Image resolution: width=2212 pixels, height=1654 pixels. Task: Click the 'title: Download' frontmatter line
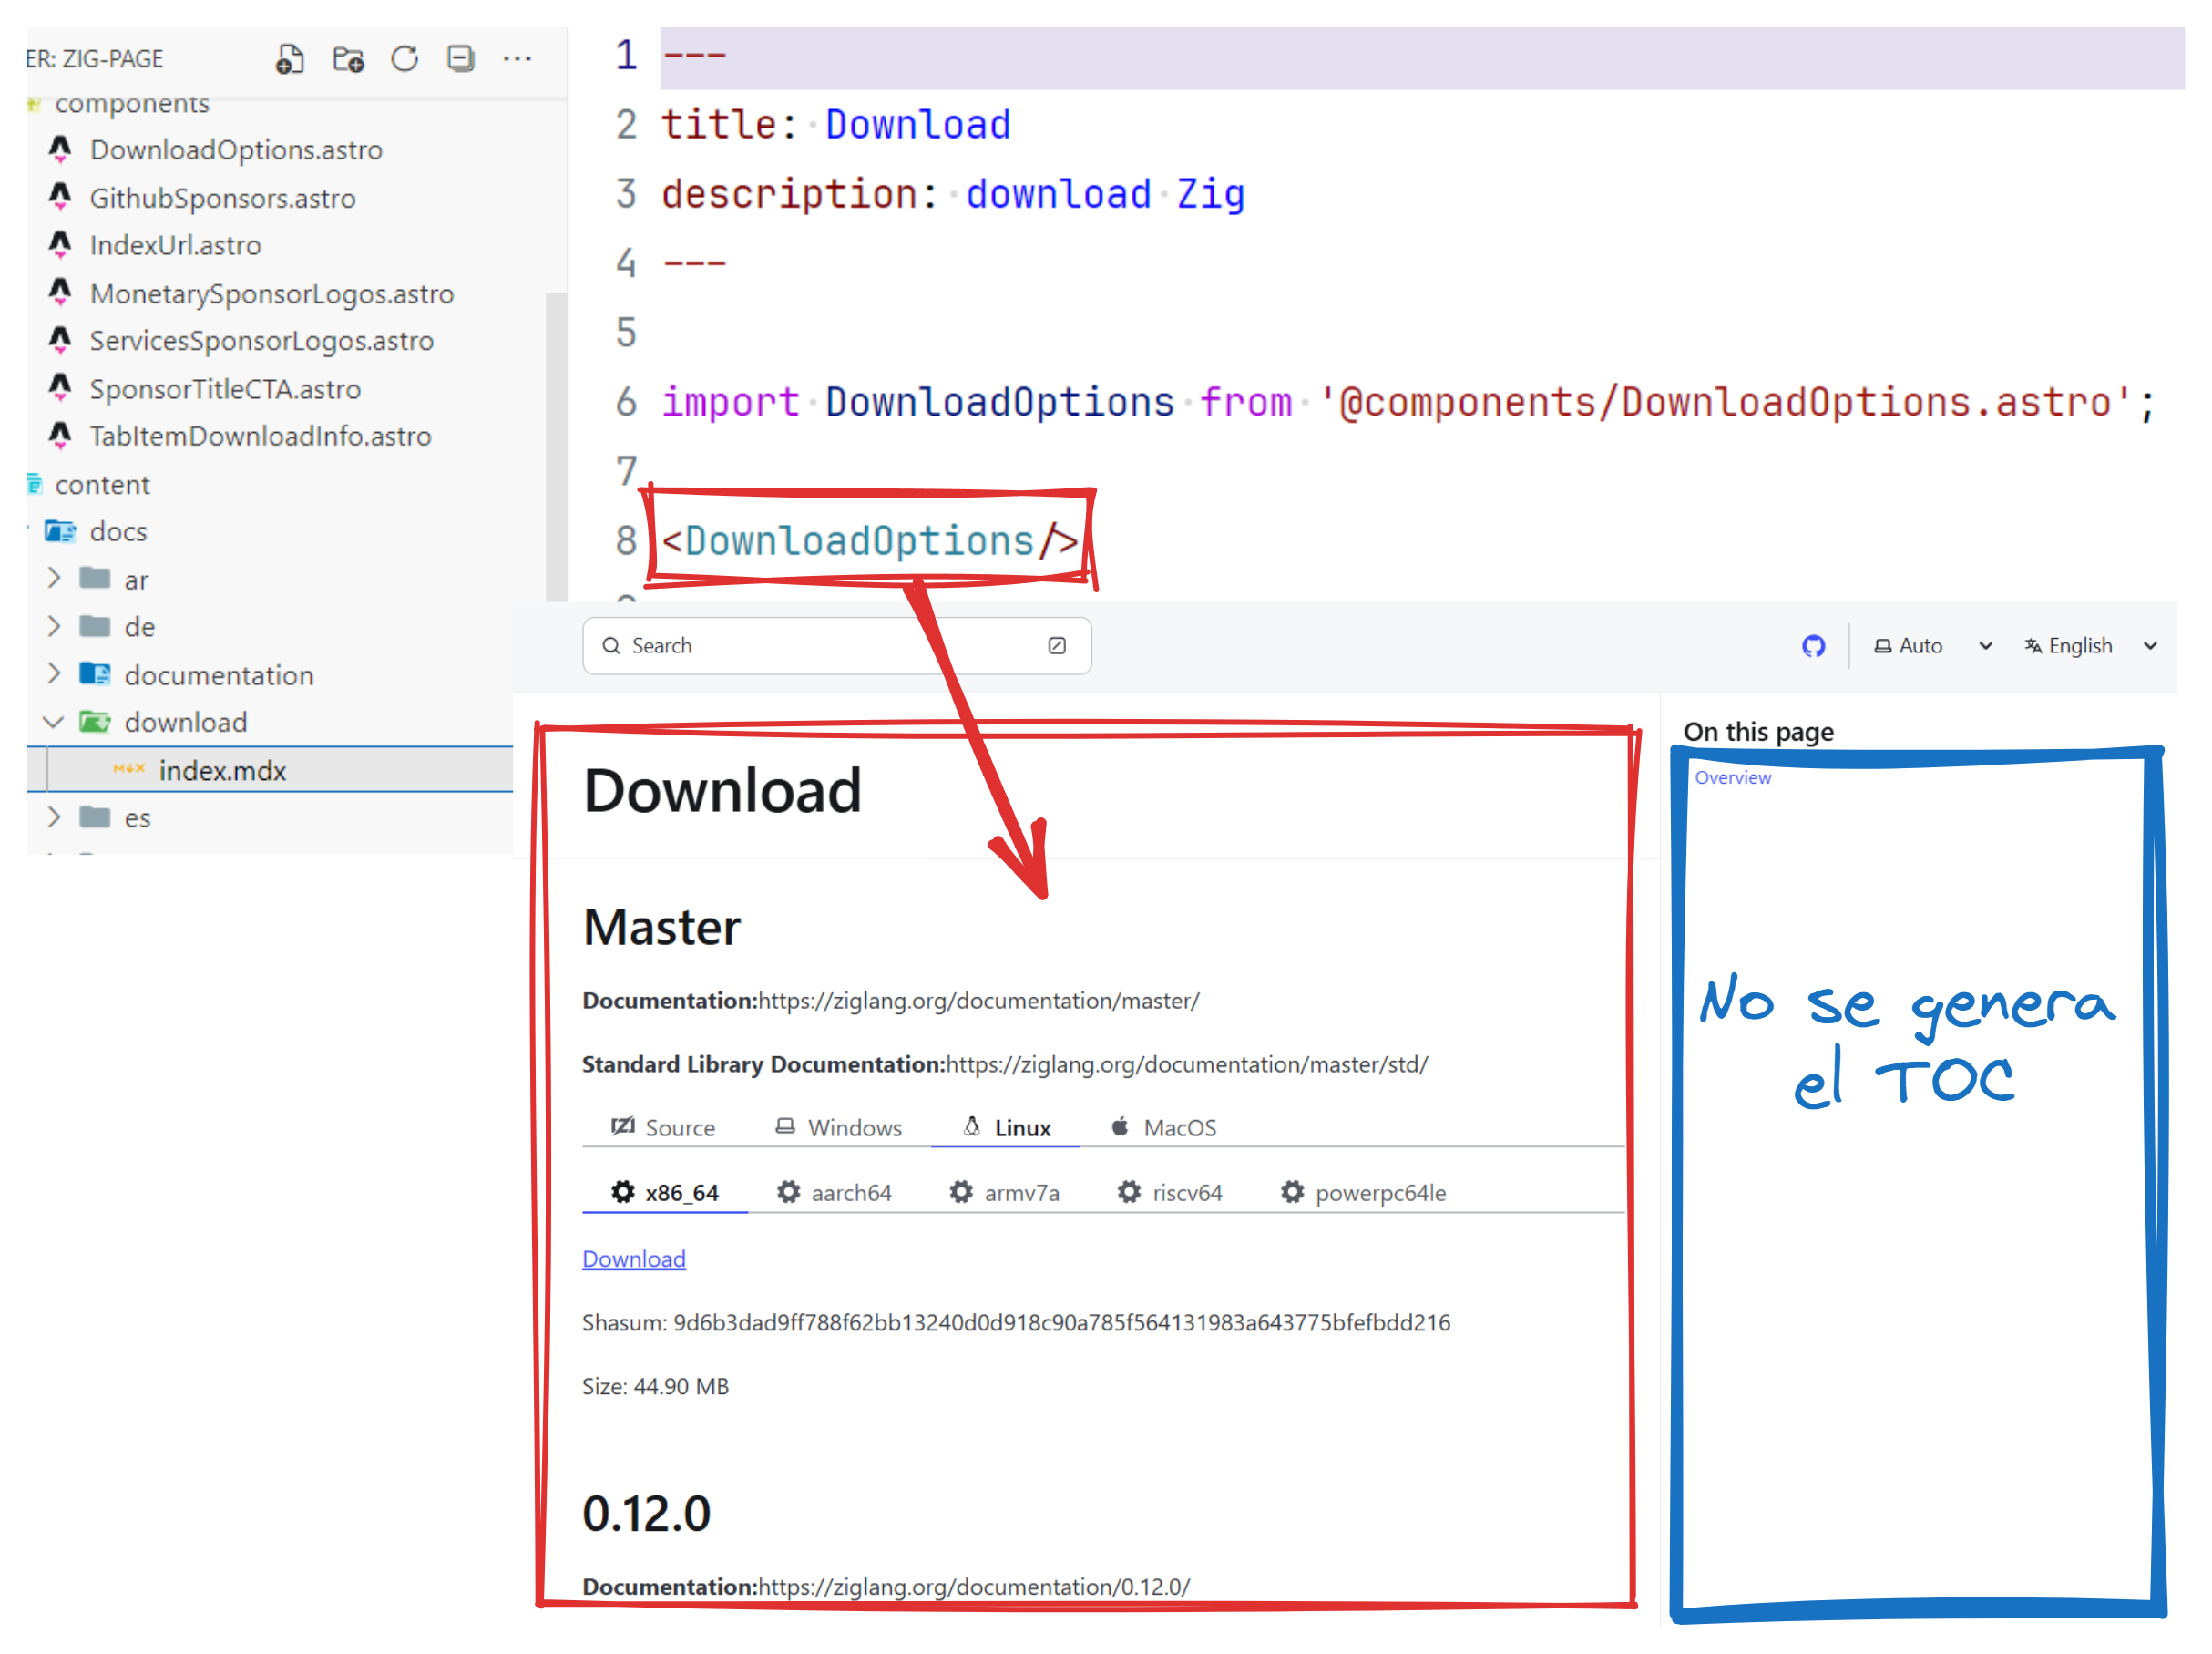[x=835, y=125]
